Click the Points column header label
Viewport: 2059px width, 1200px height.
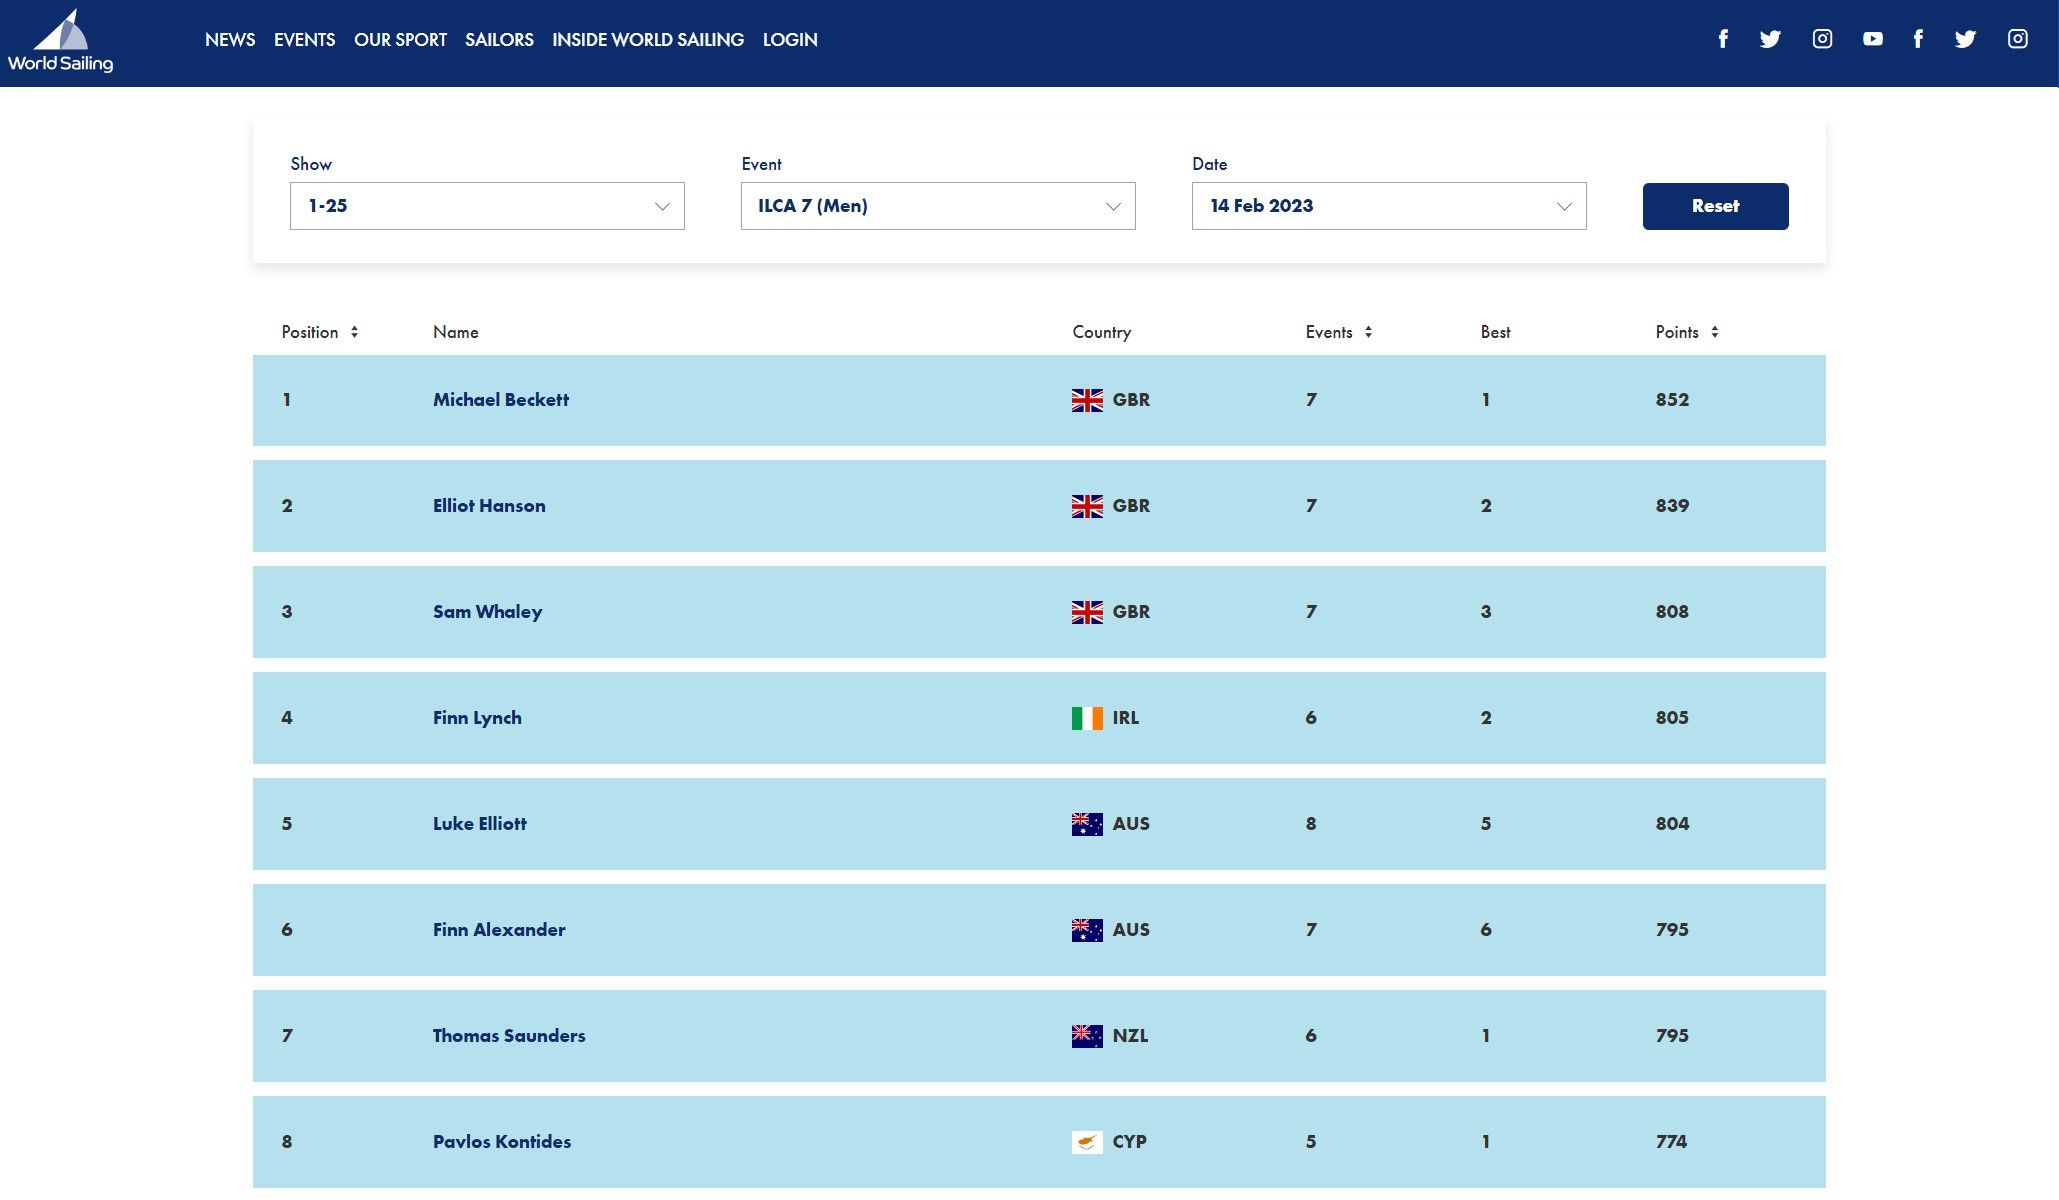coord(1677,332)
